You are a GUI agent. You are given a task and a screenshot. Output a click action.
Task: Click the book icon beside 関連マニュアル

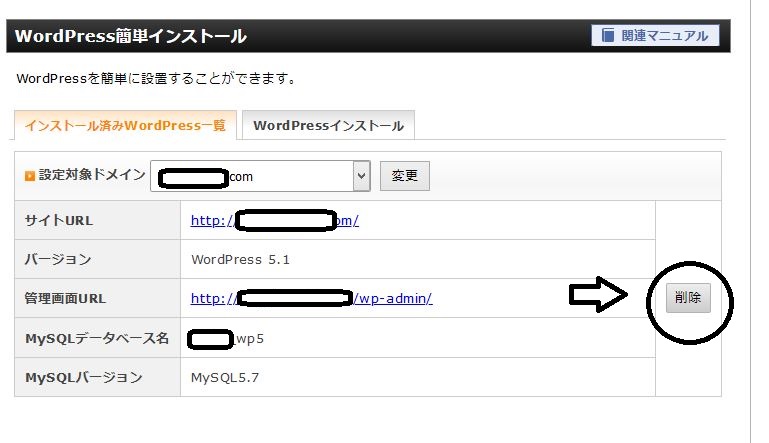point(607,36)
